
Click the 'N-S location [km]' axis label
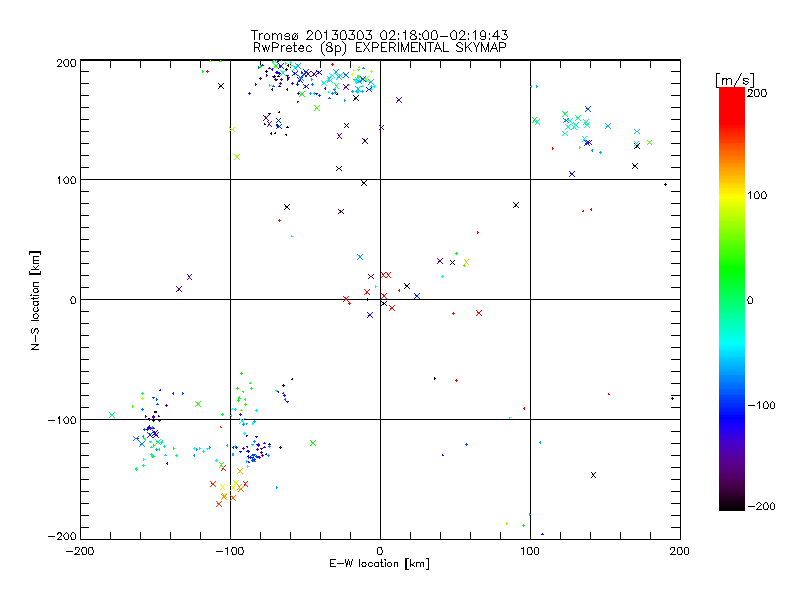click(35, 300)
